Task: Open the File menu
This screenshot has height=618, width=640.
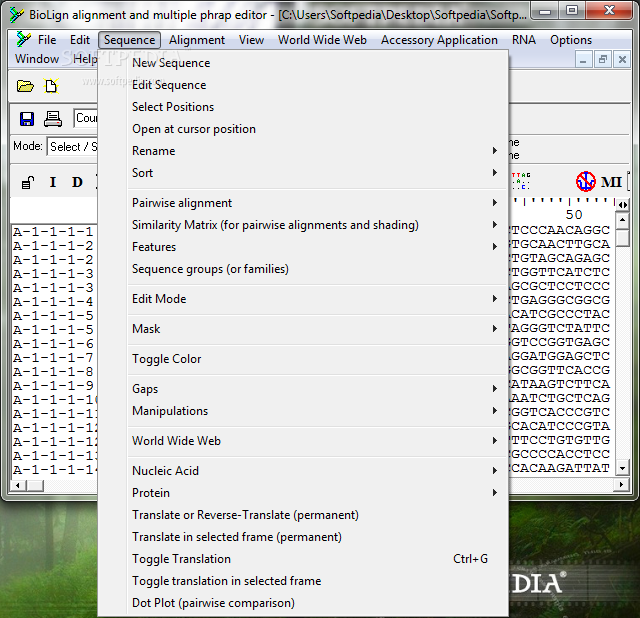Action: [47, 40]
